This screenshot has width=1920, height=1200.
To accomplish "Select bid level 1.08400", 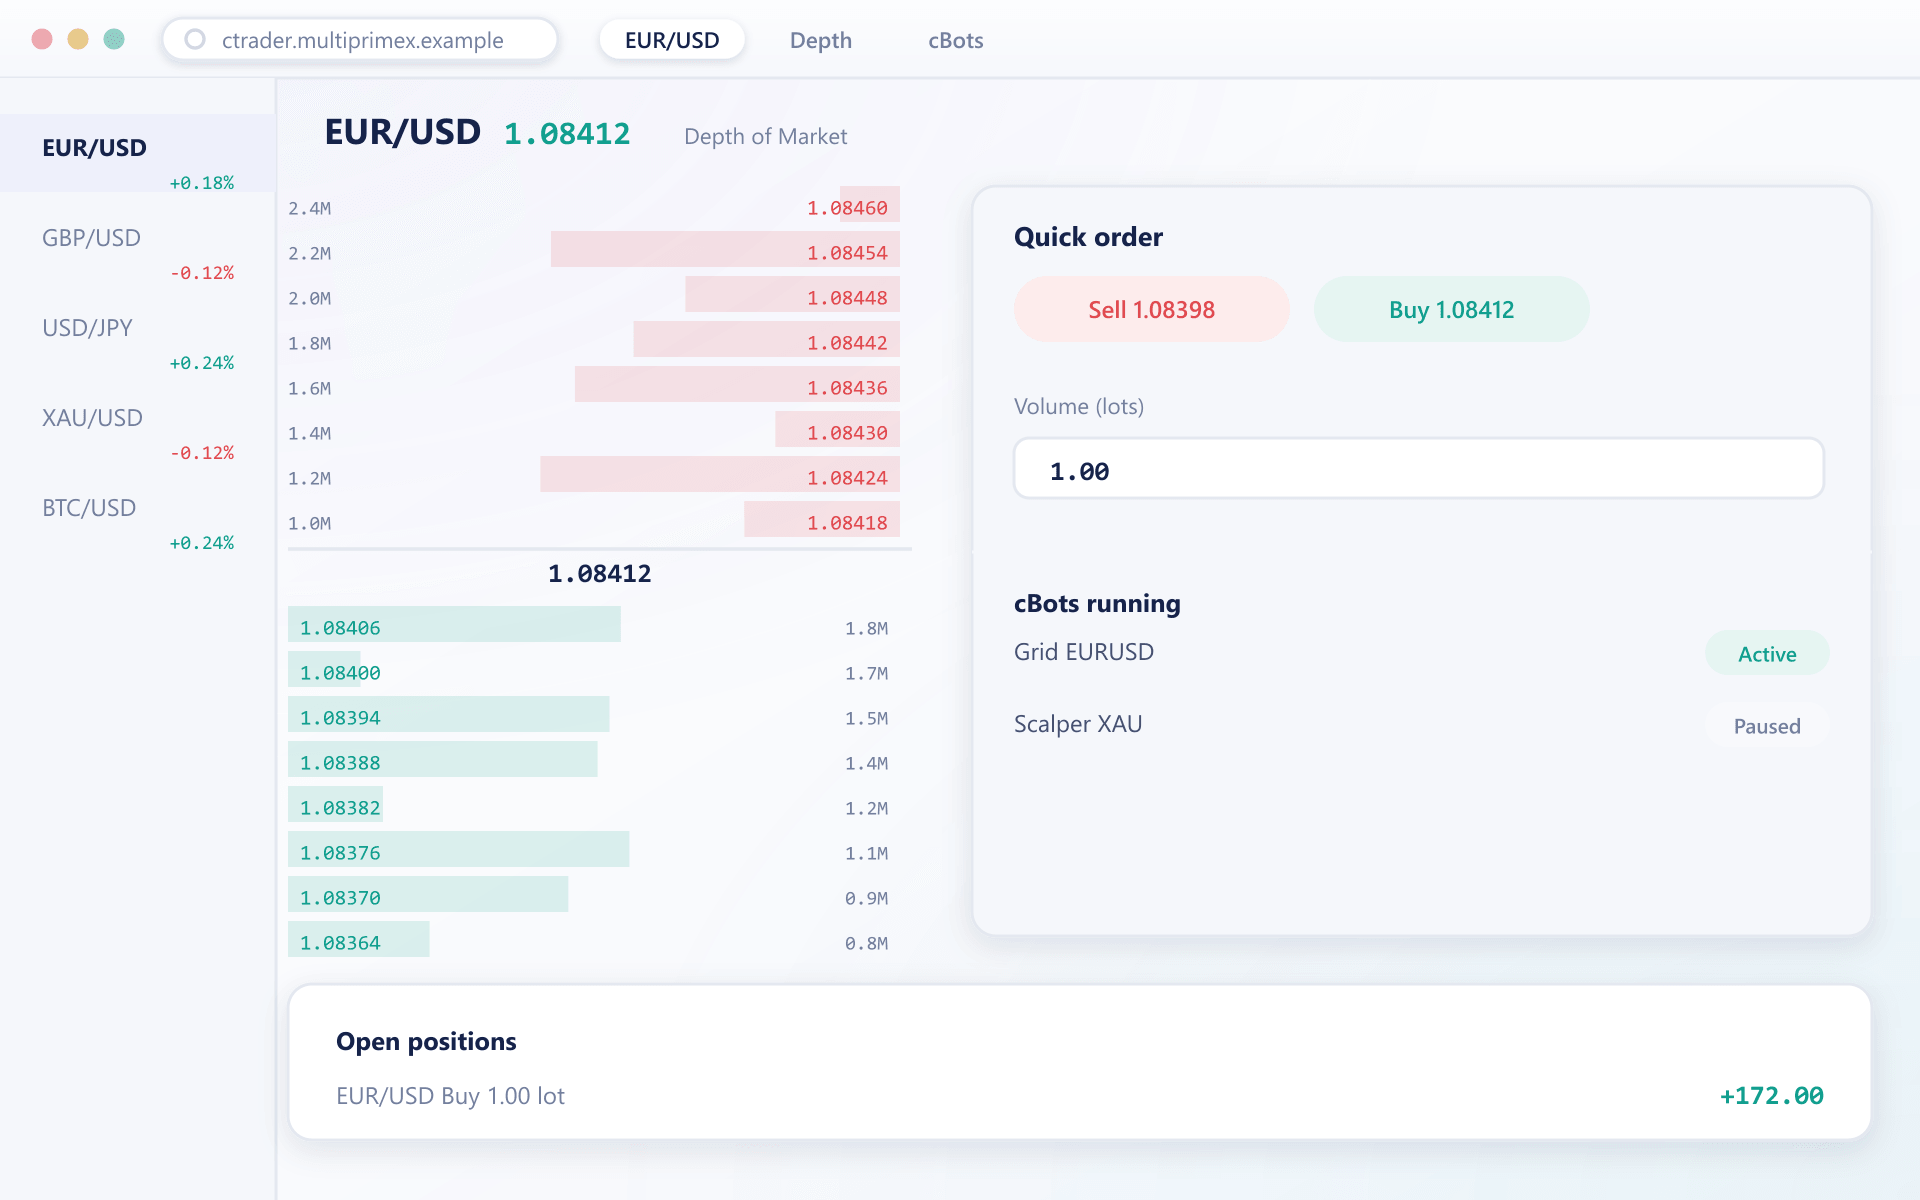I will 594,669.
